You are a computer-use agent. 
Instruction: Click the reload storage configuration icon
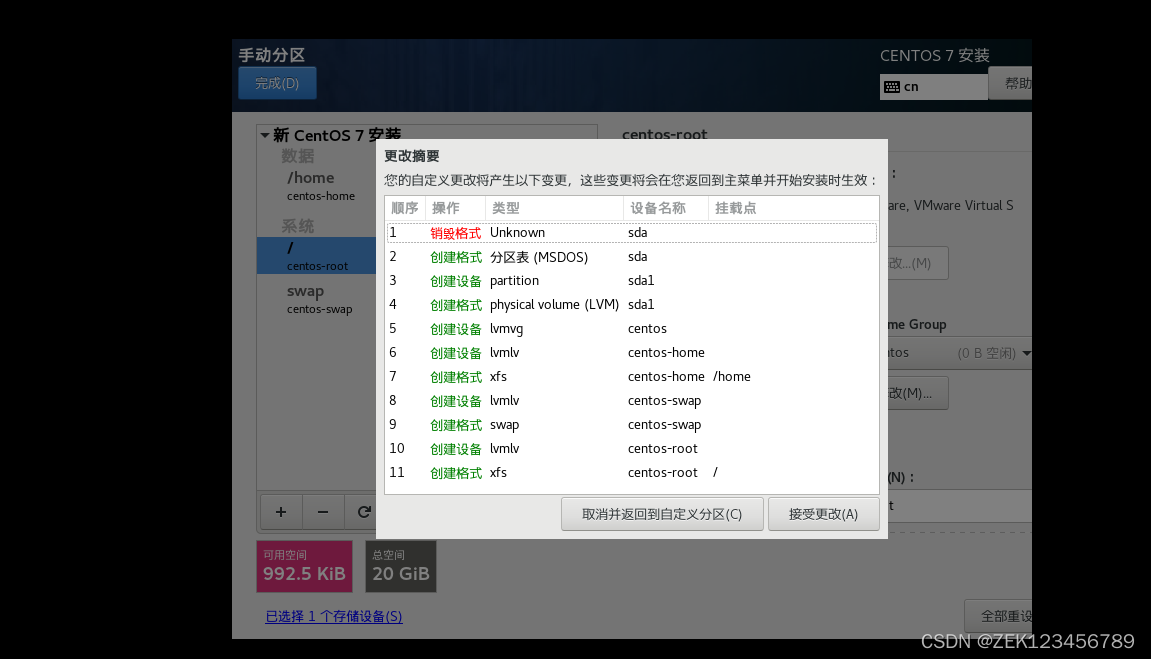363,511
